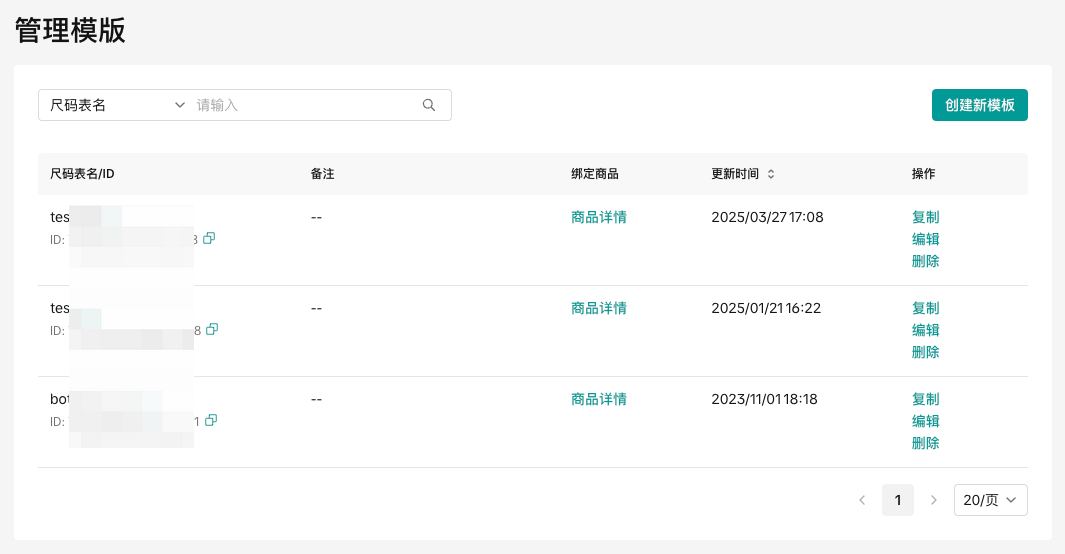This screenshot has height=554, width=1065.
Task: View 商品详情 for the 2023/11/01 row
Action: click(599, 399)
